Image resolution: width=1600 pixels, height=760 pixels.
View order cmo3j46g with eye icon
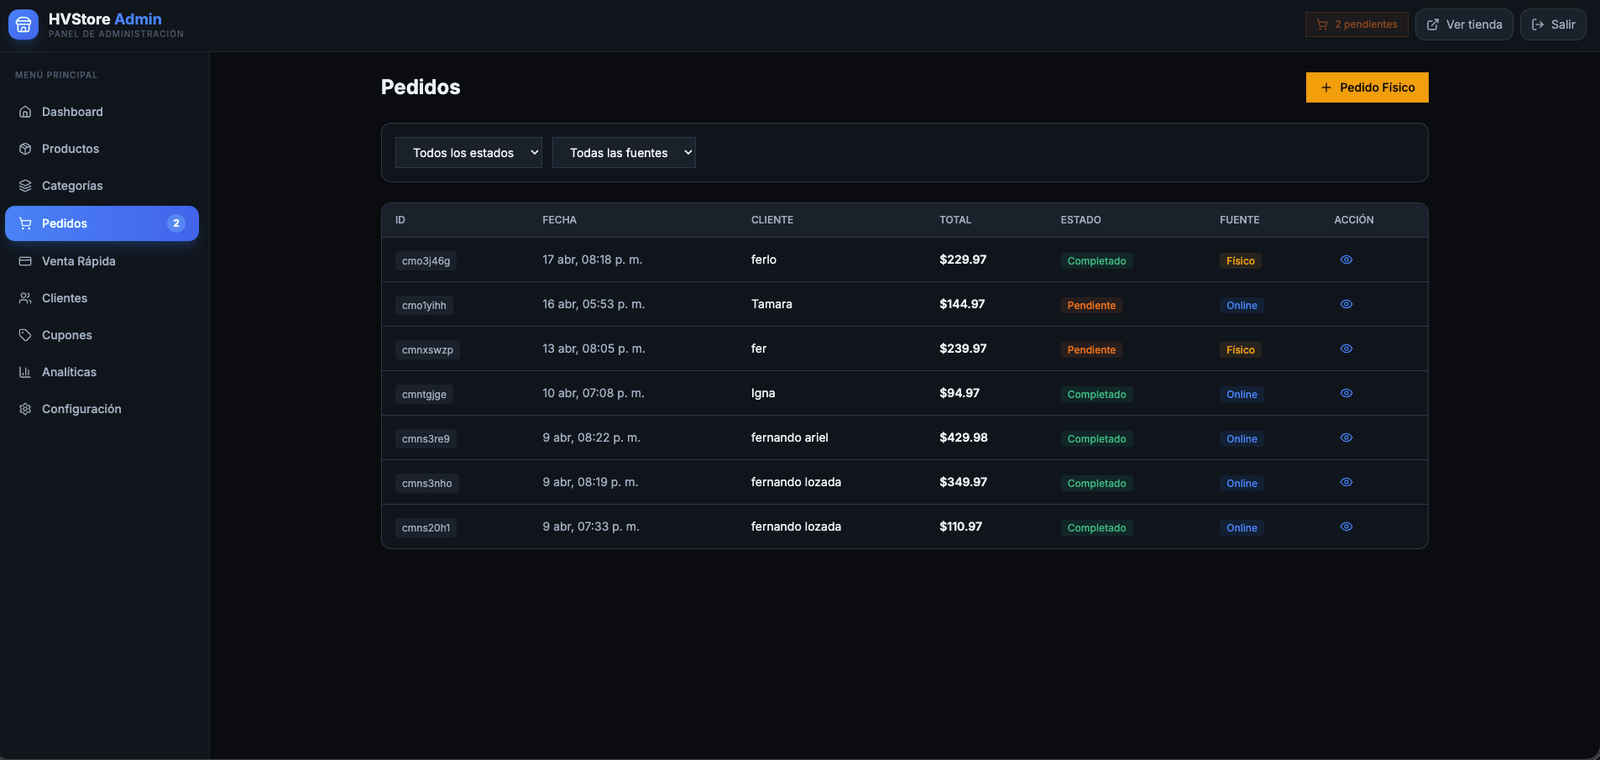pos(1346,260)
